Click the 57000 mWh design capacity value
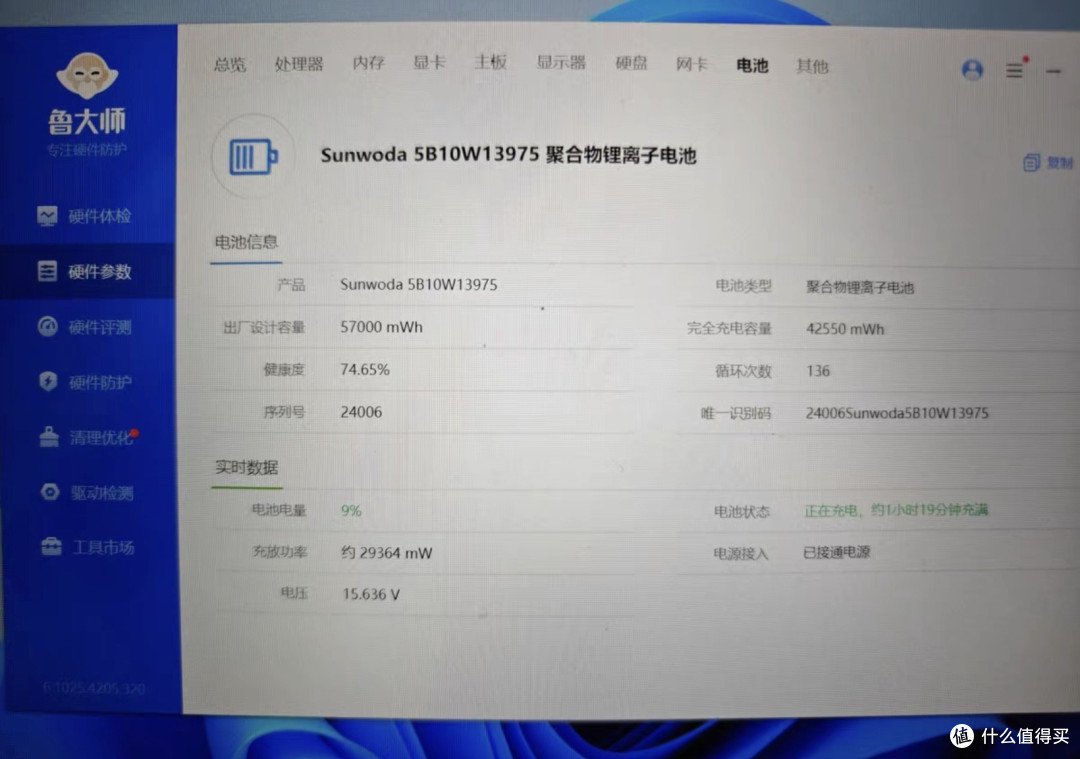The image size is (1080, 759). (382, 327)
